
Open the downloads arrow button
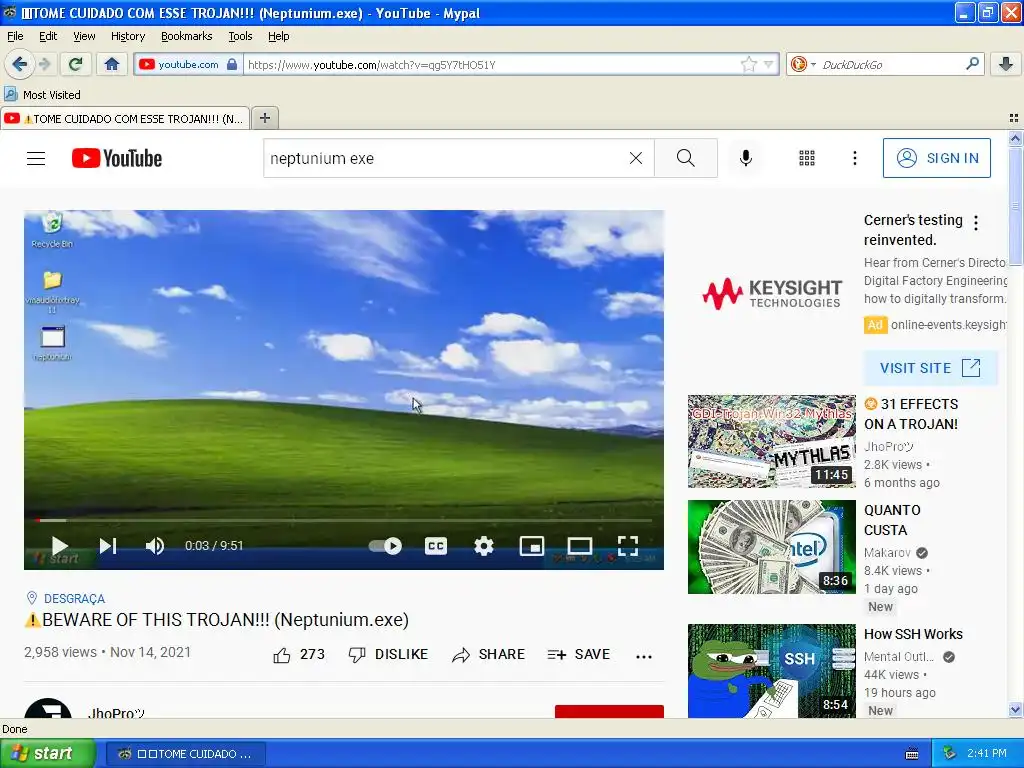(1006, 64)
